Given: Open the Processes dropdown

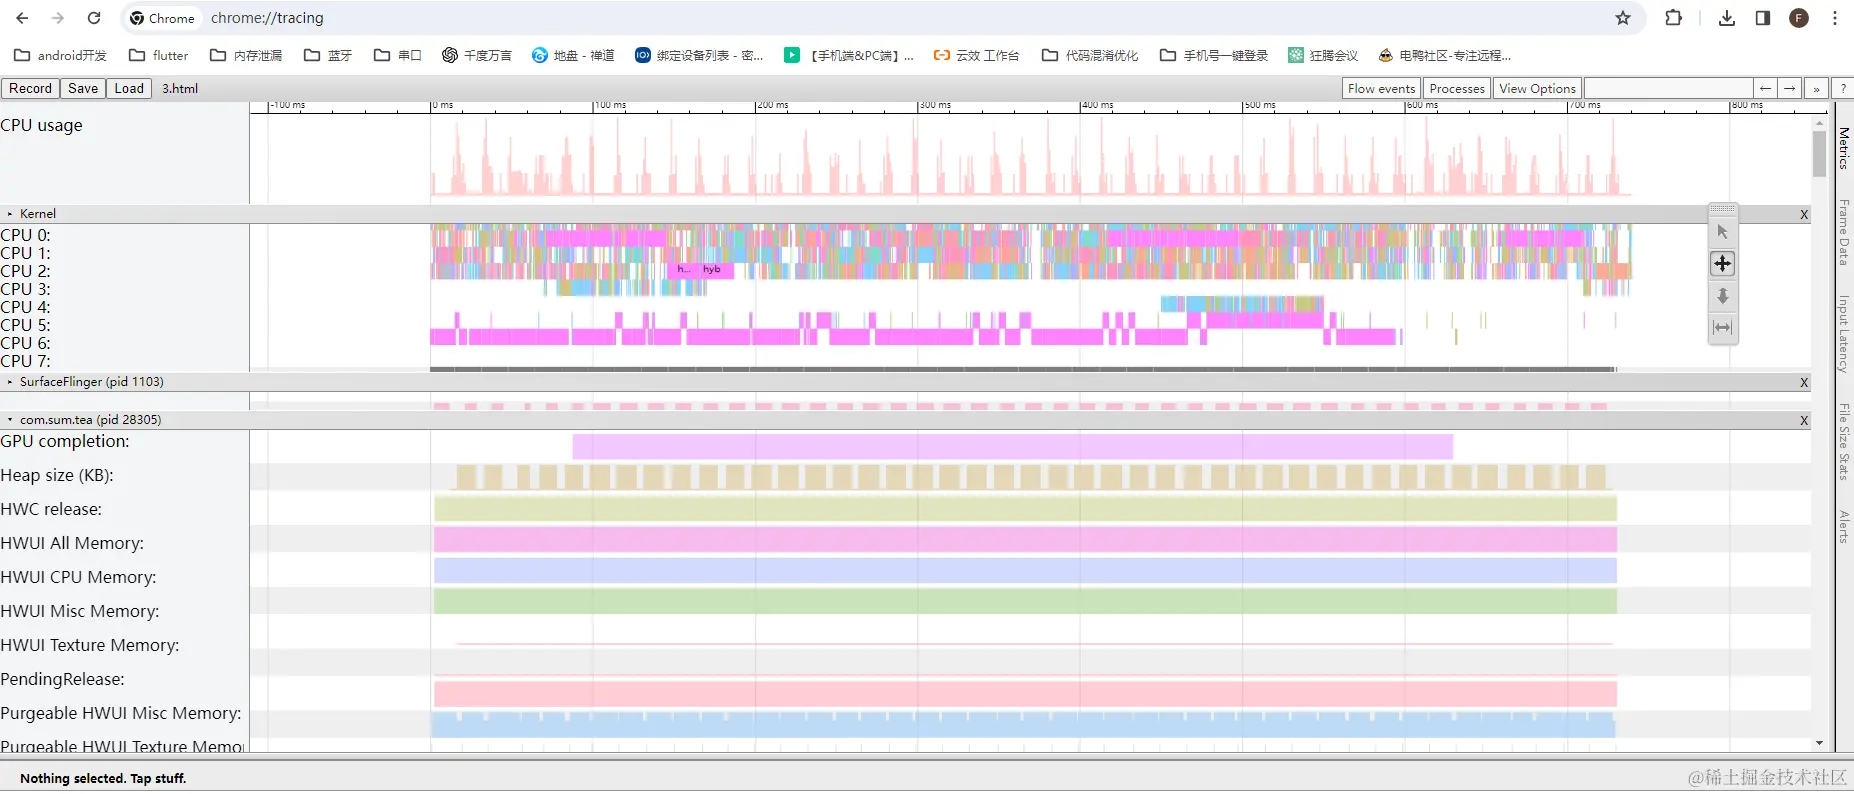Looking at the screenshot, I should click(x=1457, y=88).
